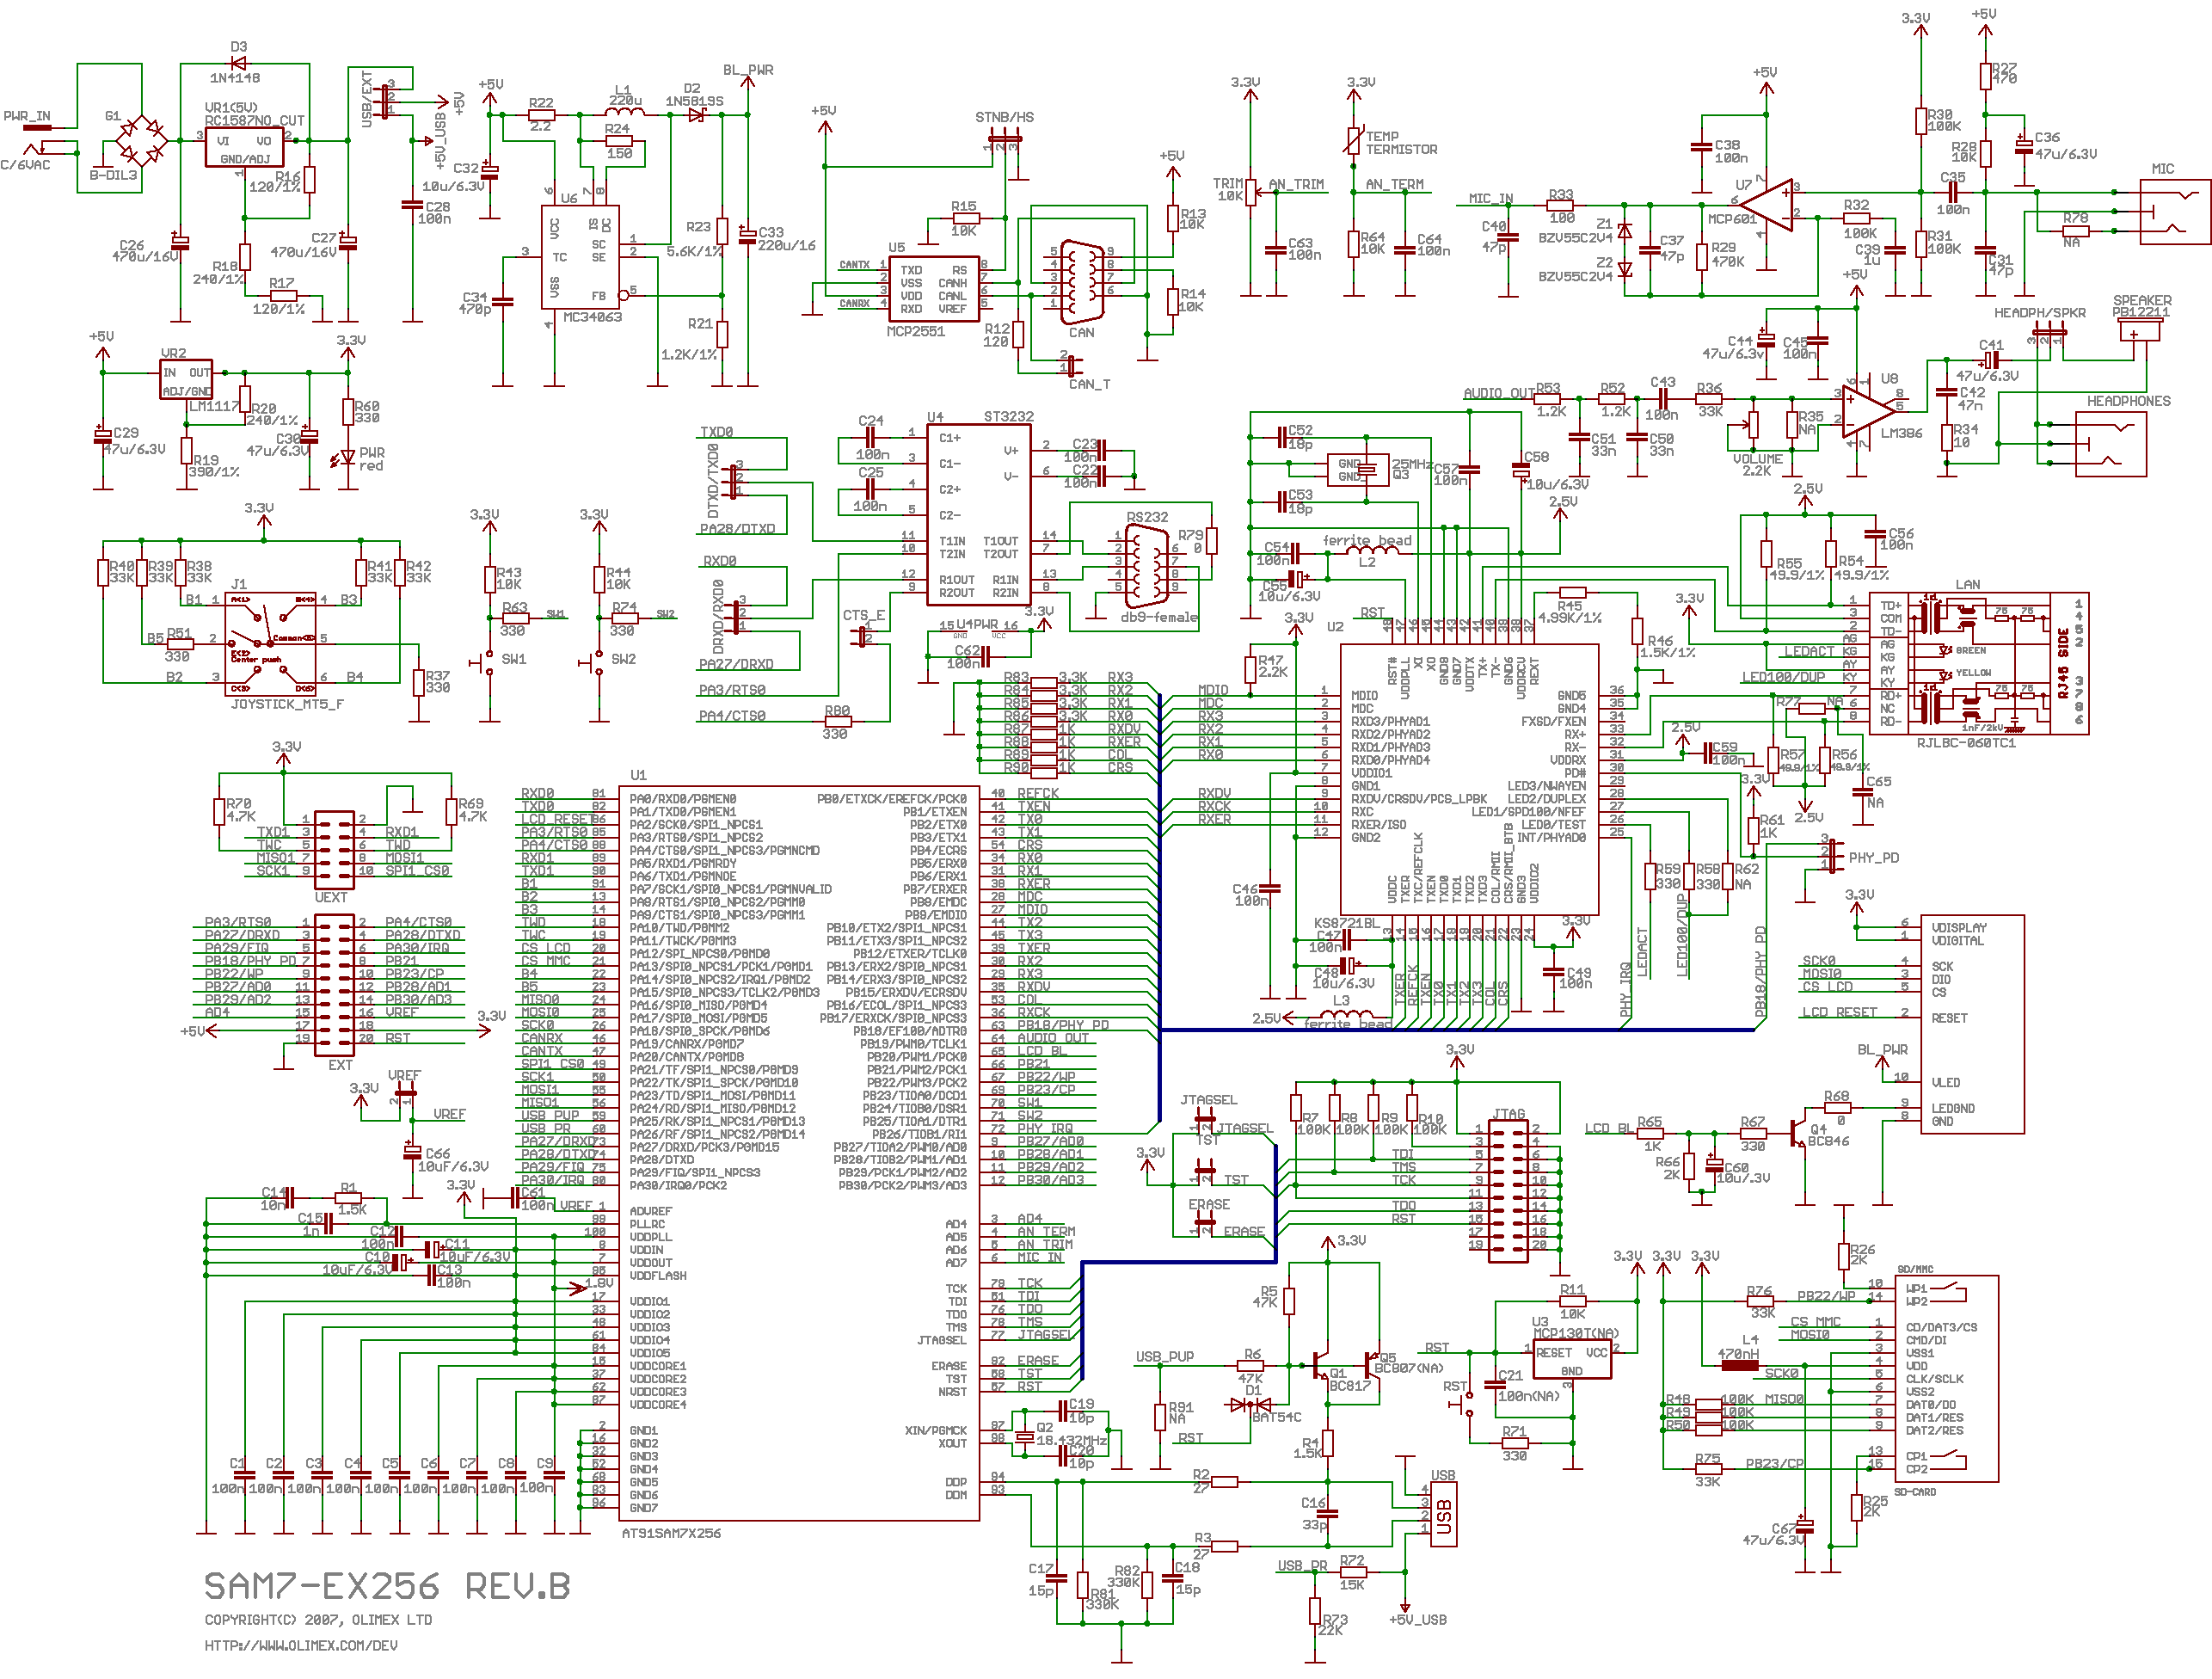Click the D1 BAT54C diode symbol

1251,1405
